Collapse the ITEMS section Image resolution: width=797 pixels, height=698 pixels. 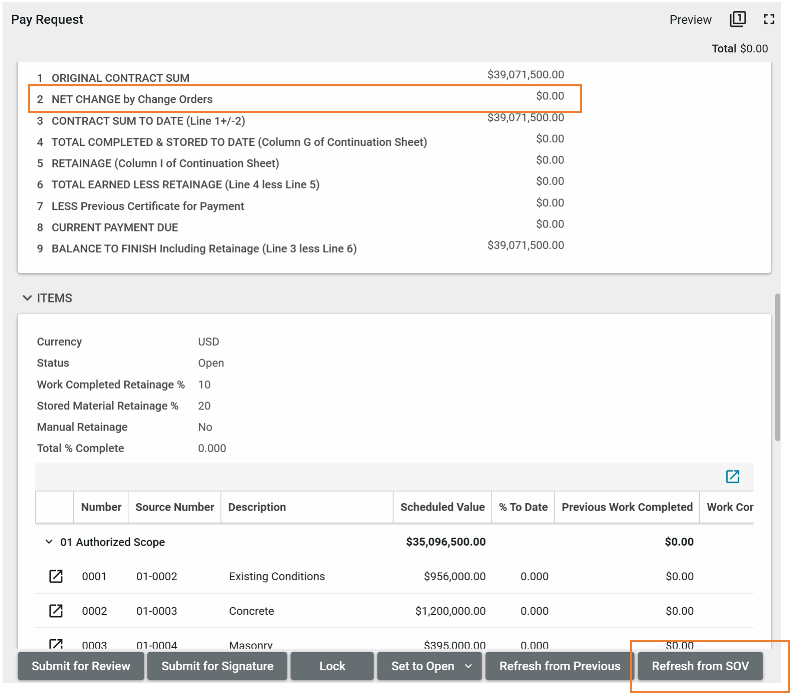[27, 298]
